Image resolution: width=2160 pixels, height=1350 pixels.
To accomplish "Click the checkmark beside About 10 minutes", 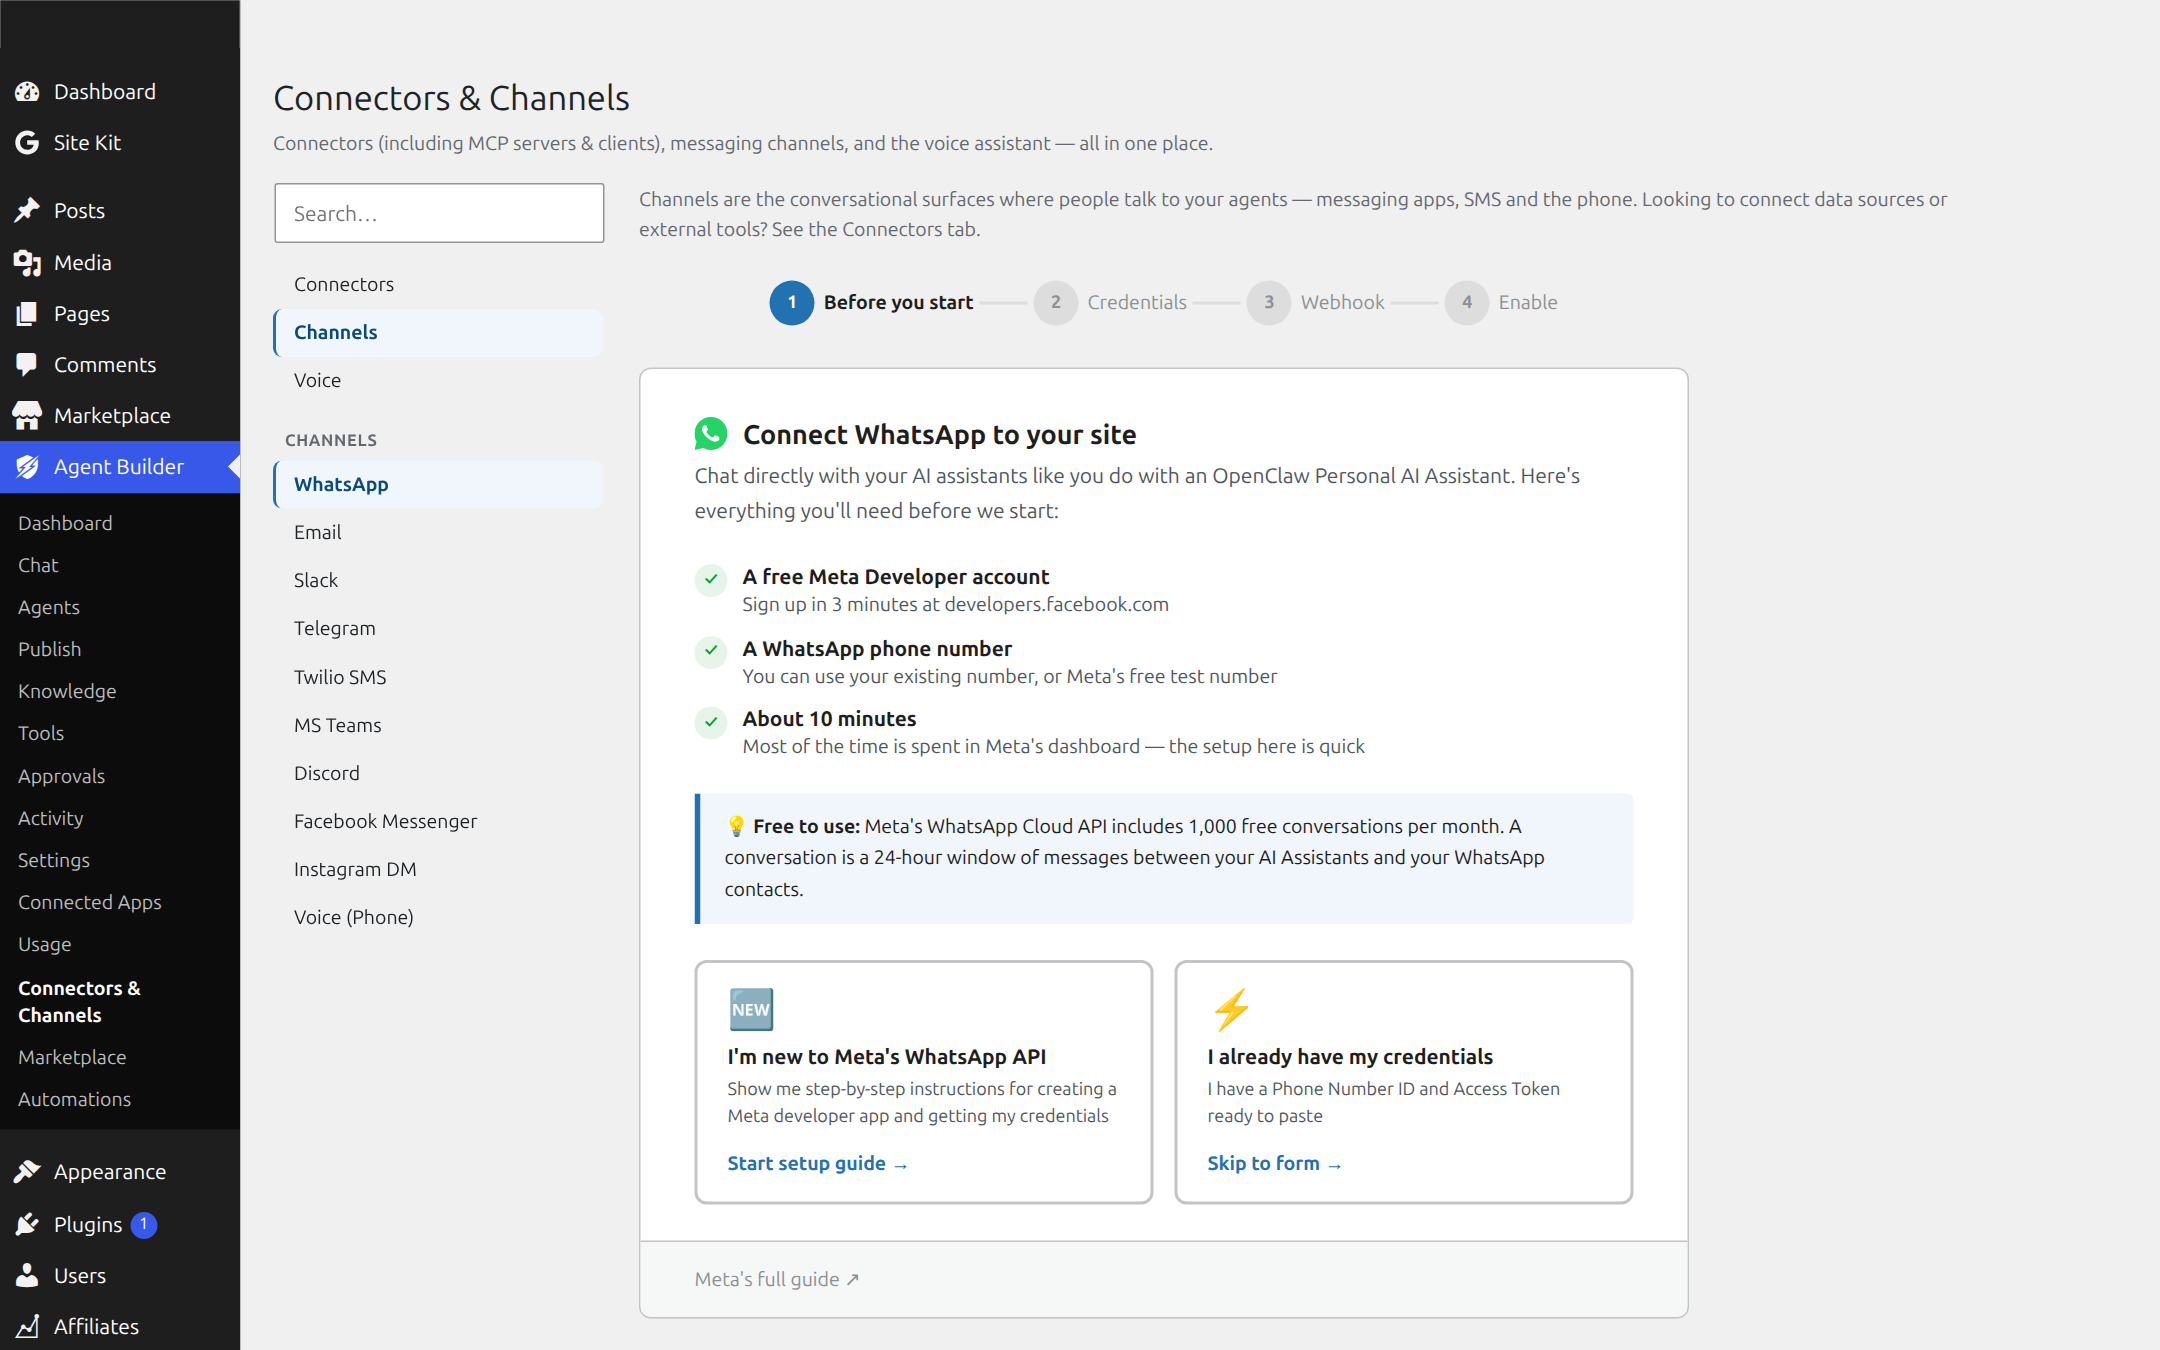I will tap(711, 721).
